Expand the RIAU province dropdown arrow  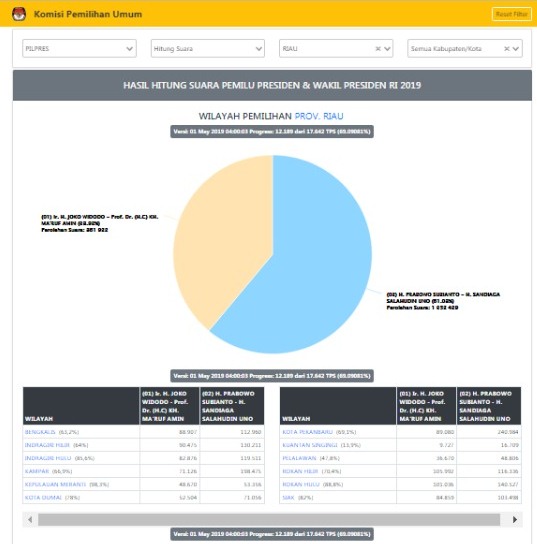[x=387, y=49]
